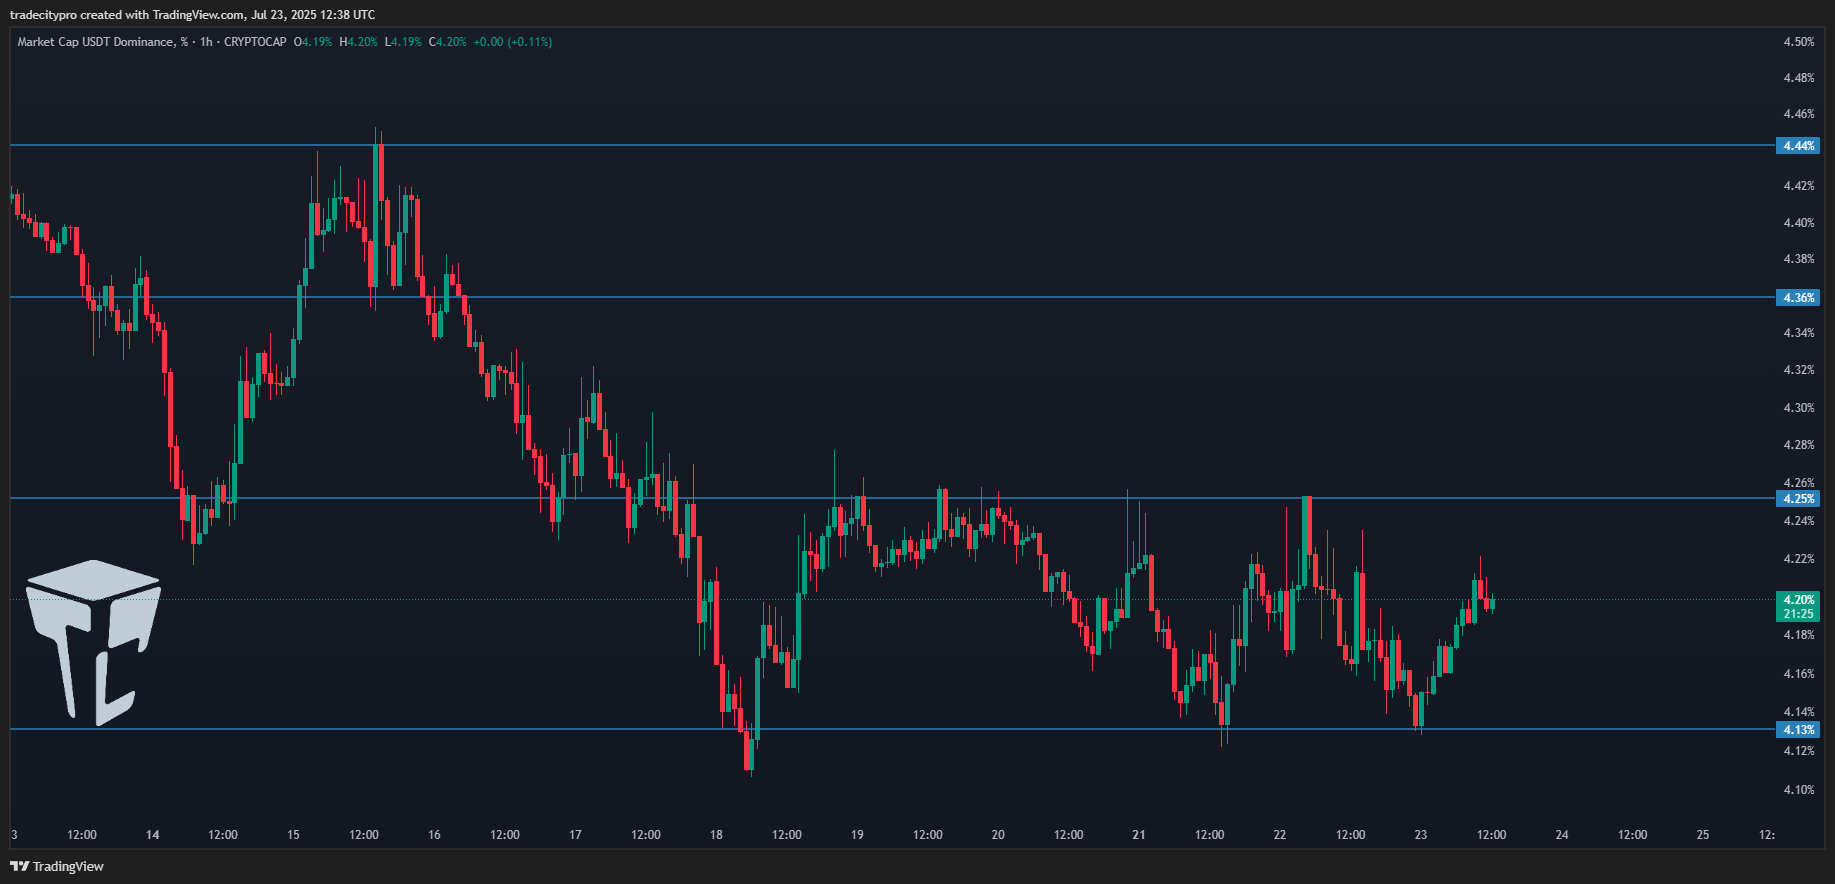This screenshot has height=884, width=1835.
Task: Click the 4.34% price axis label
Action: [x=1799, y=333]
